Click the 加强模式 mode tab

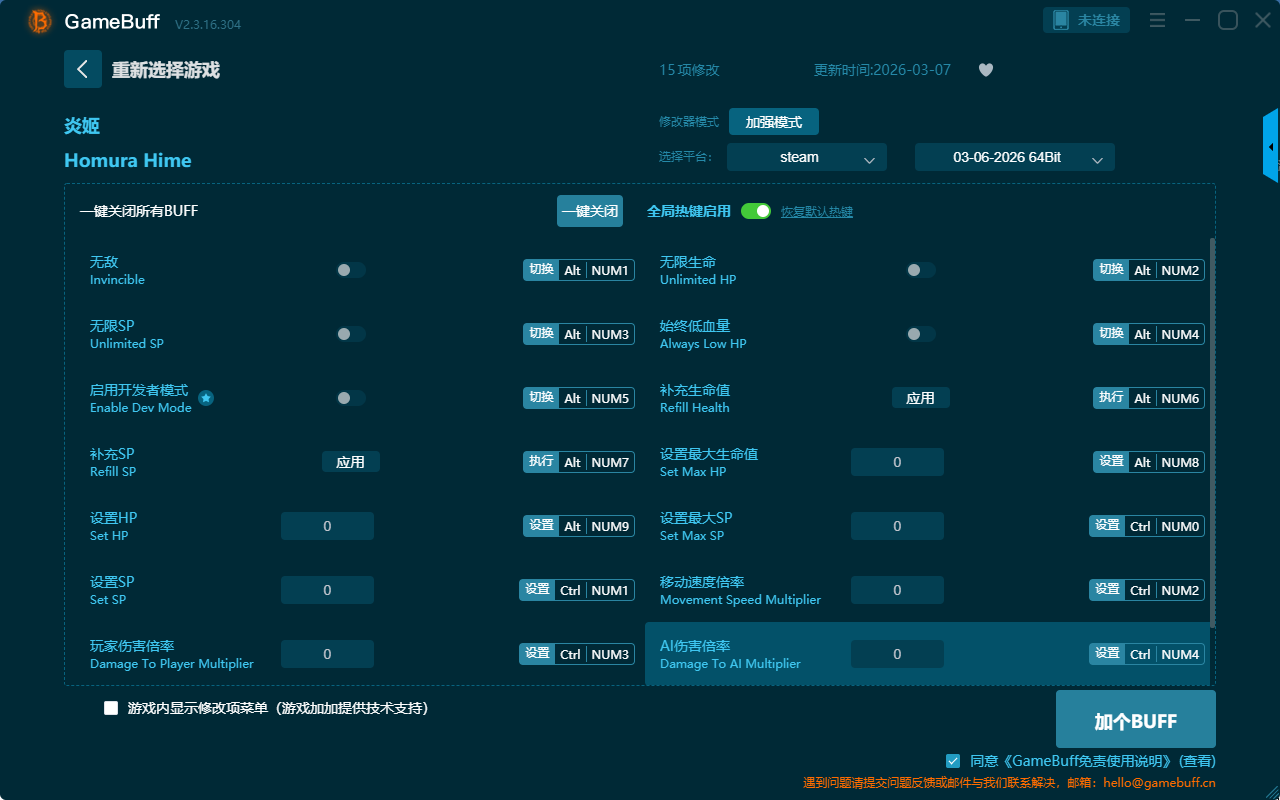(x=773, y=122)
